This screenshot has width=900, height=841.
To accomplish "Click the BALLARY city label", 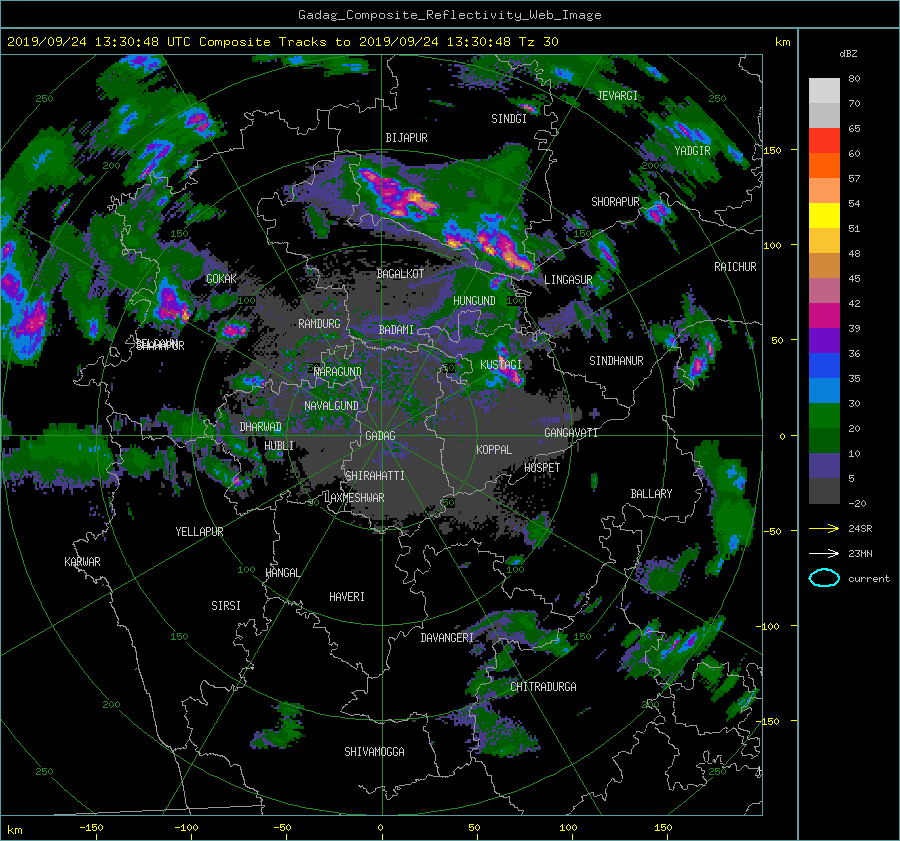I will (651, 494).
